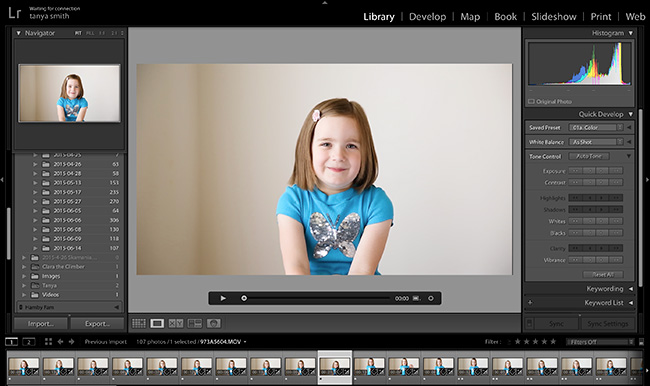The image size is (650, 386).
Task: Switch to Grid view in the toolbar
Action: (x=138, y=323)
